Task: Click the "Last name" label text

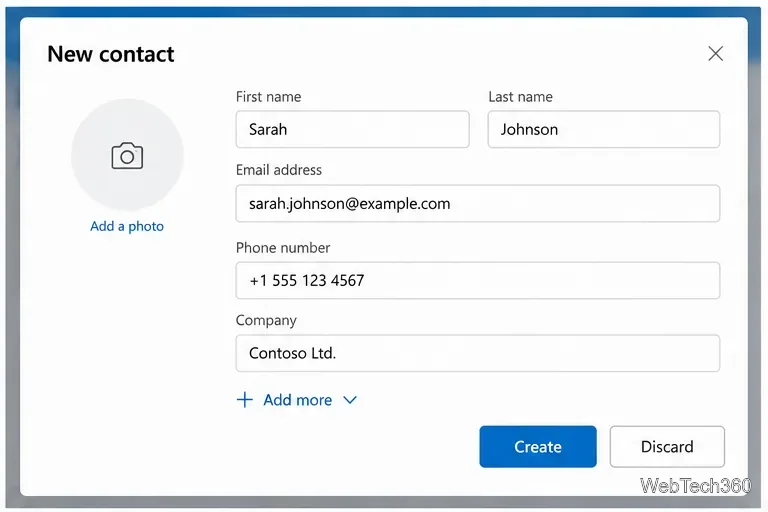Action: click(520, 97)
